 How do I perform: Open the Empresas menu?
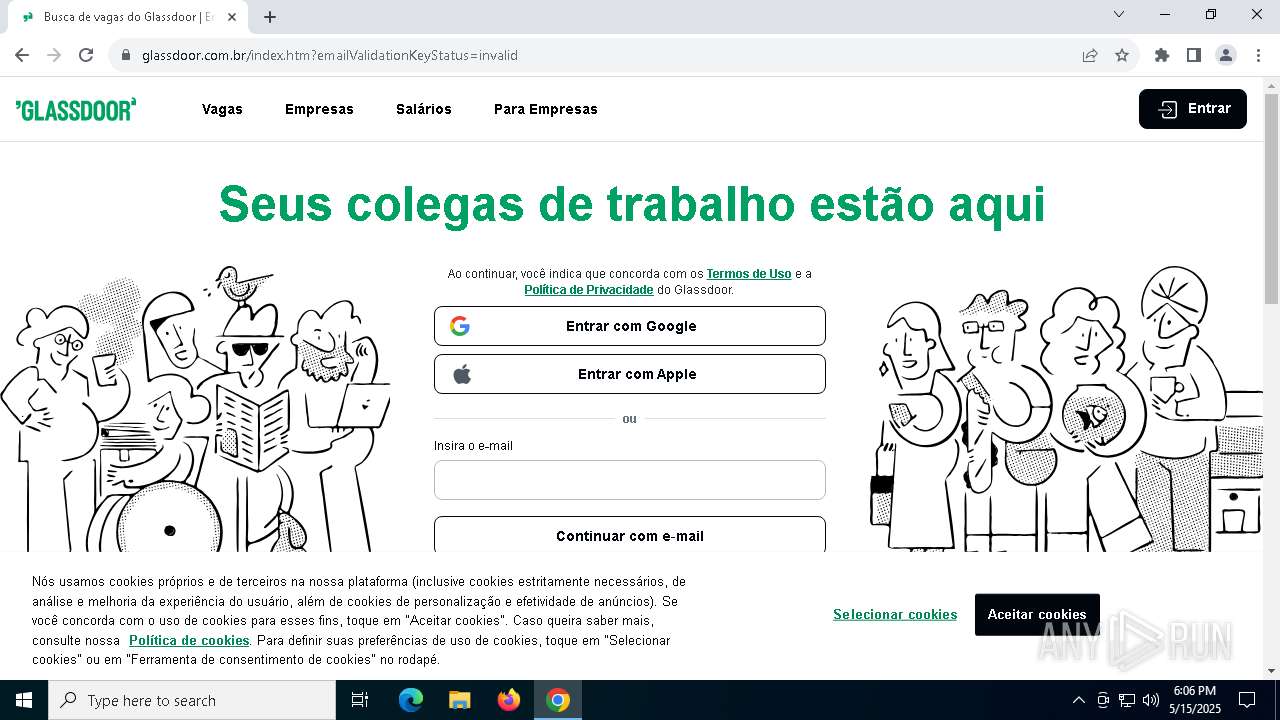pyautogui.click(x=319, y=109)
